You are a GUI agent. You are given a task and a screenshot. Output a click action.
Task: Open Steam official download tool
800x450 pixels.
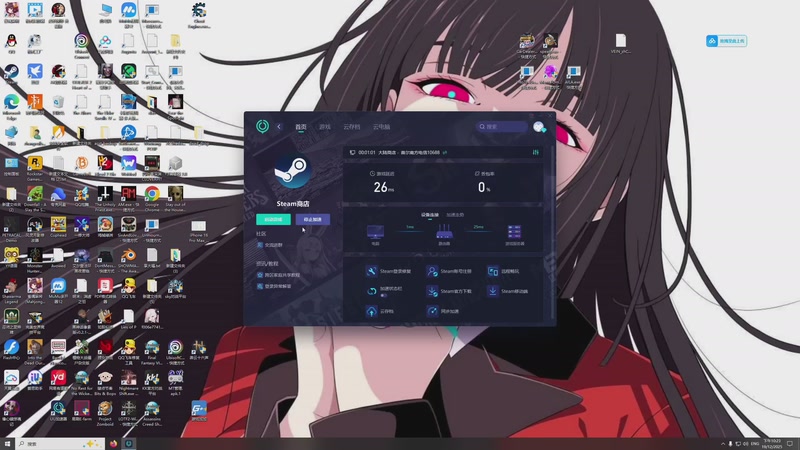point(449,291)
